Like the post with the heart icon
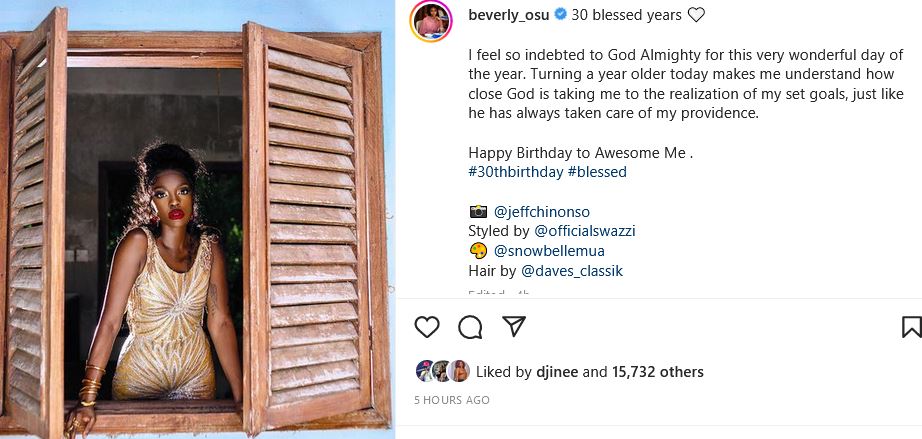922x439 pixels. (x=427, y=327)
